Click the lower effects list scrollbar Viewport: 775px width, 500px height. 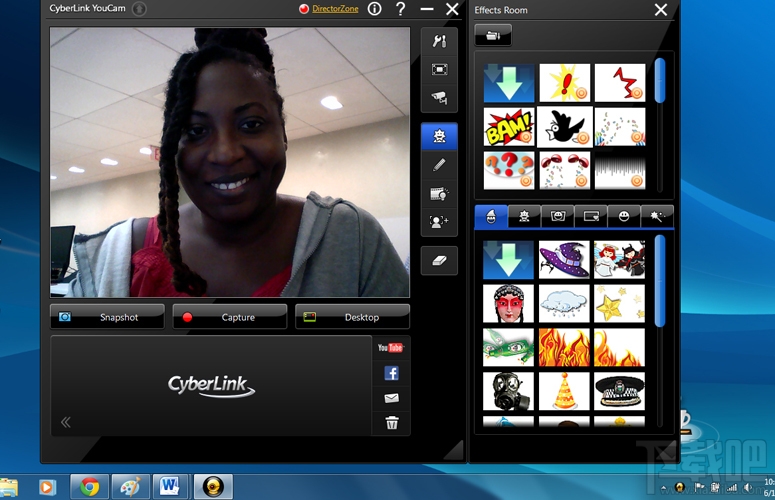[660, 281]
